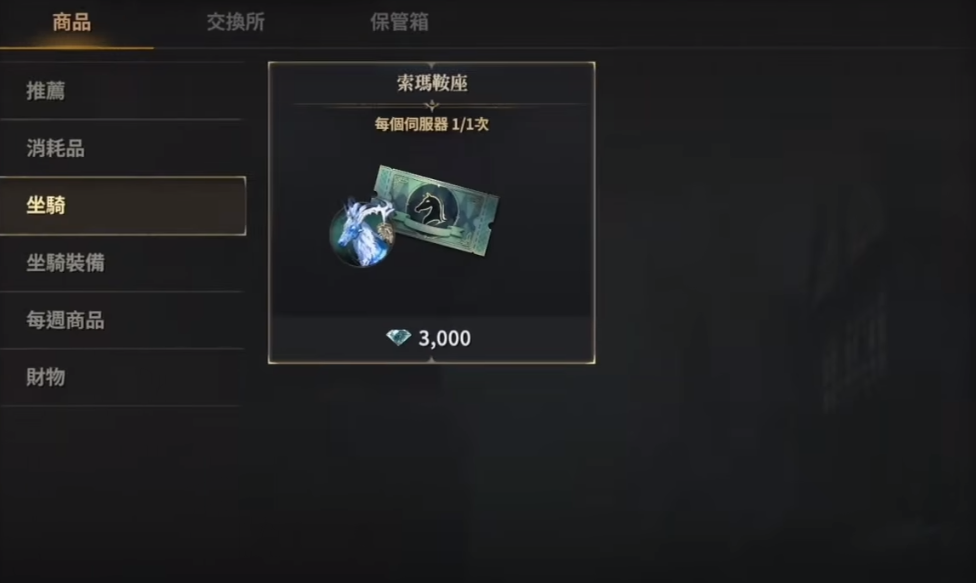Click the gold underline beneath 商品 tab

coord(77,47)
